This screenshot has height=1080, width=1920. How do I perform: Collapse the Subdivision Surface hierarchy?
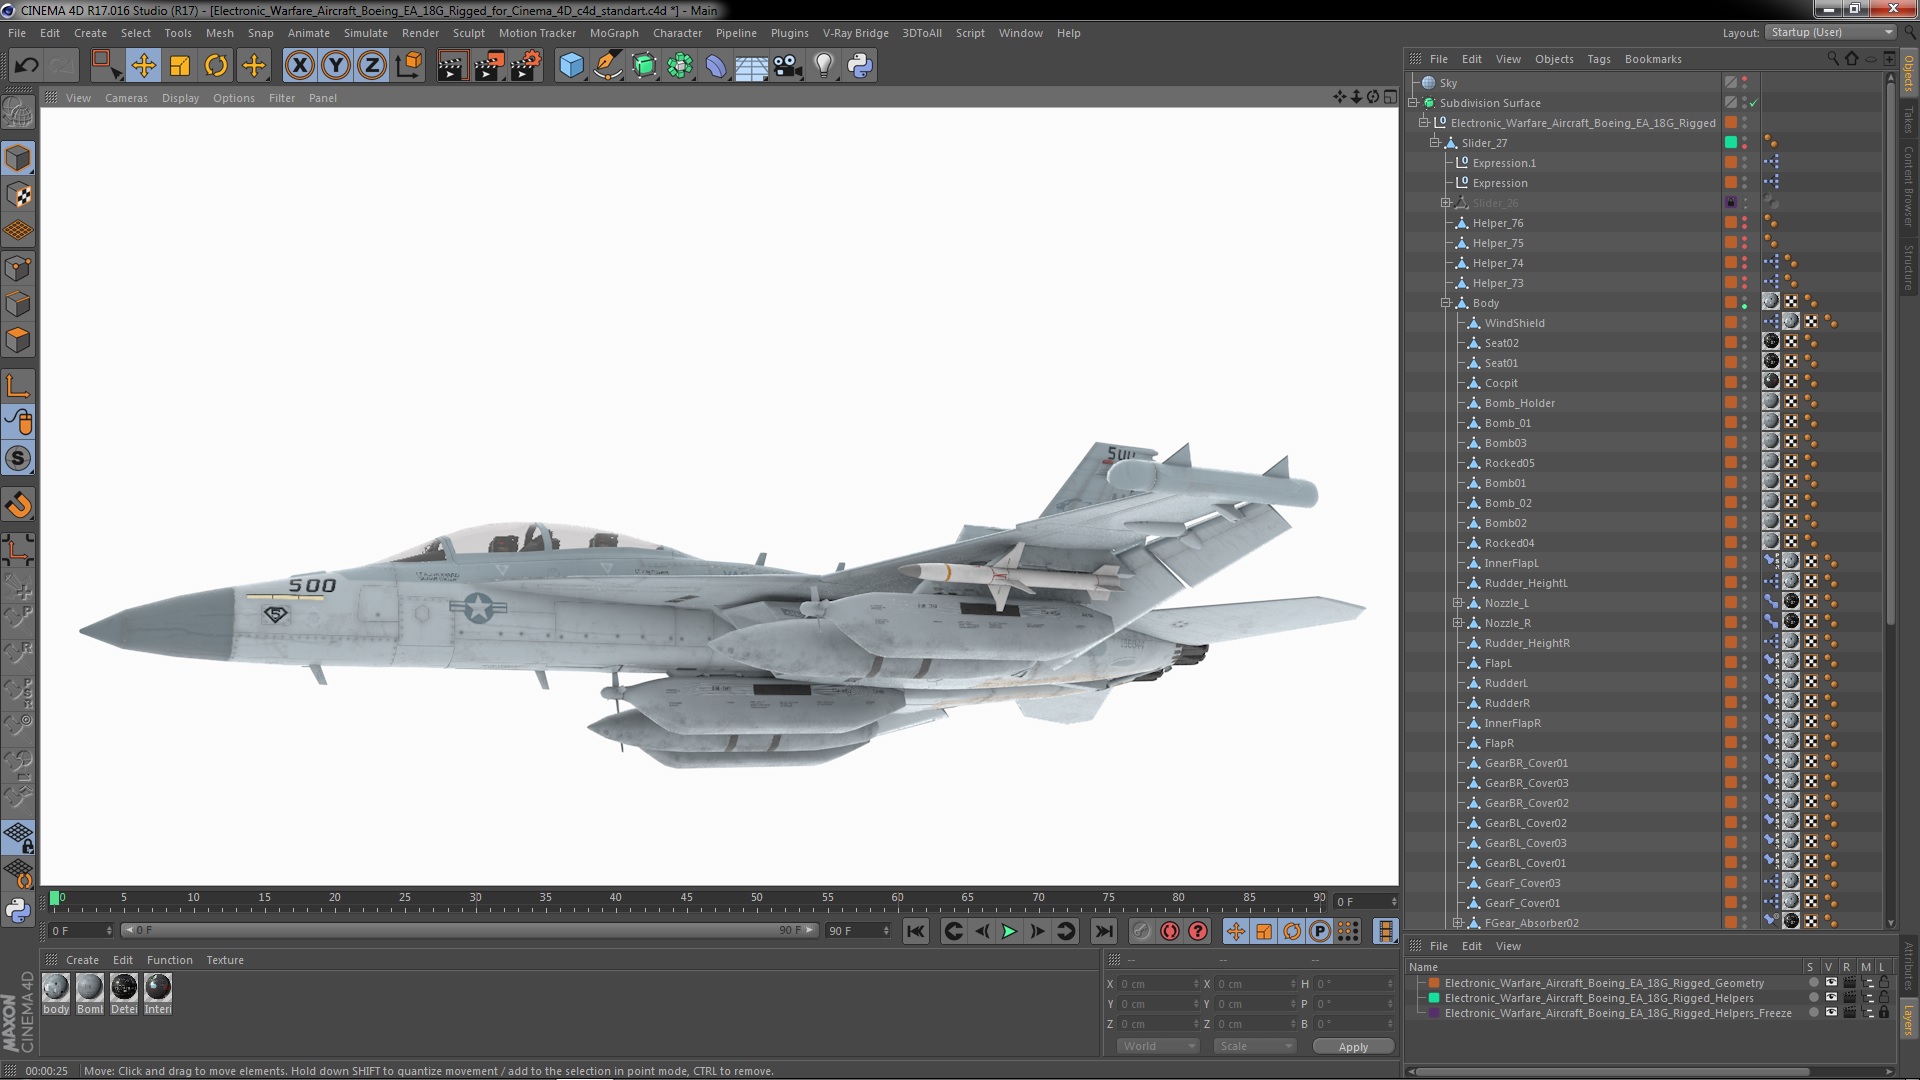tap(1413, 103)
